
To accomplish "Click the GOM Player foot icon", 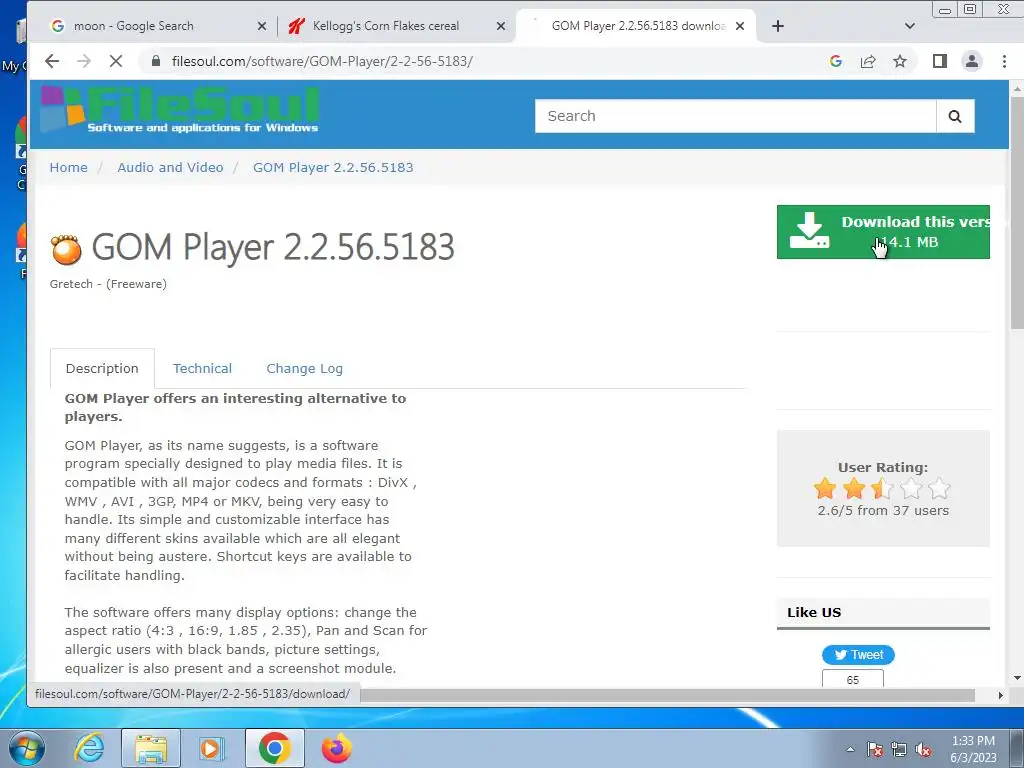I will [x=67, y=249].
